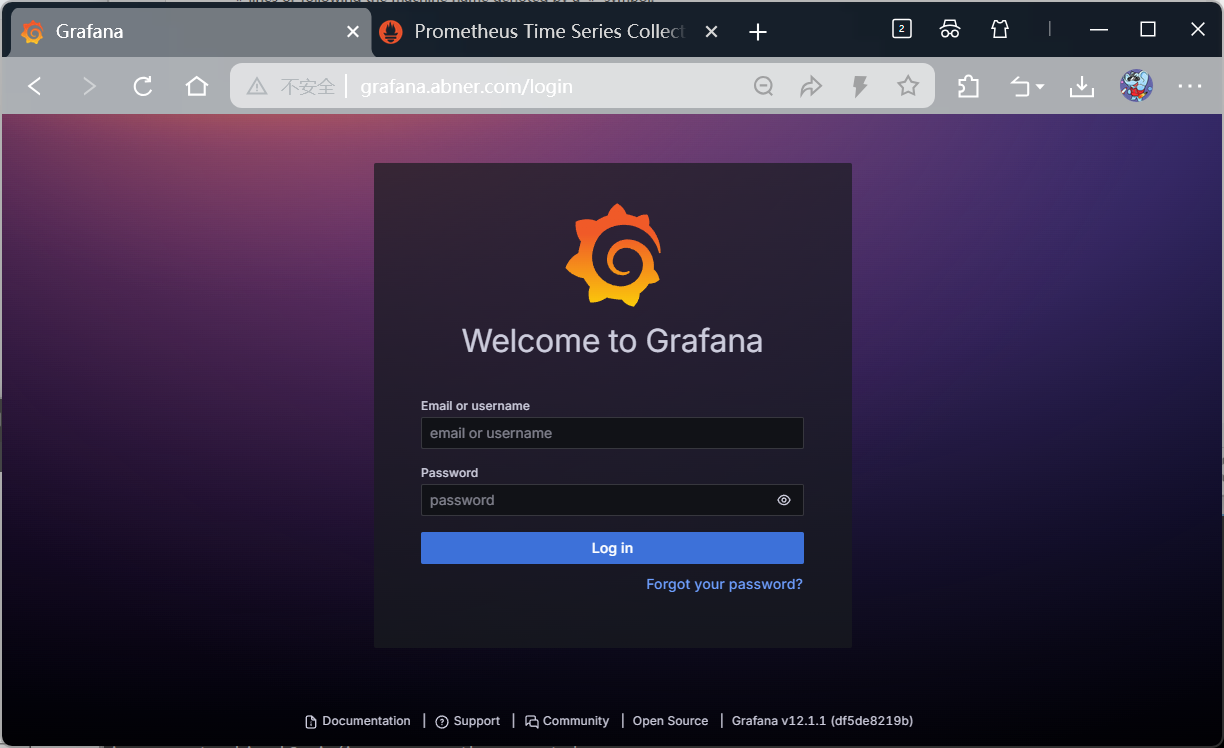Go to browser home page
The image size is (1224, 748).
(197, 86)
